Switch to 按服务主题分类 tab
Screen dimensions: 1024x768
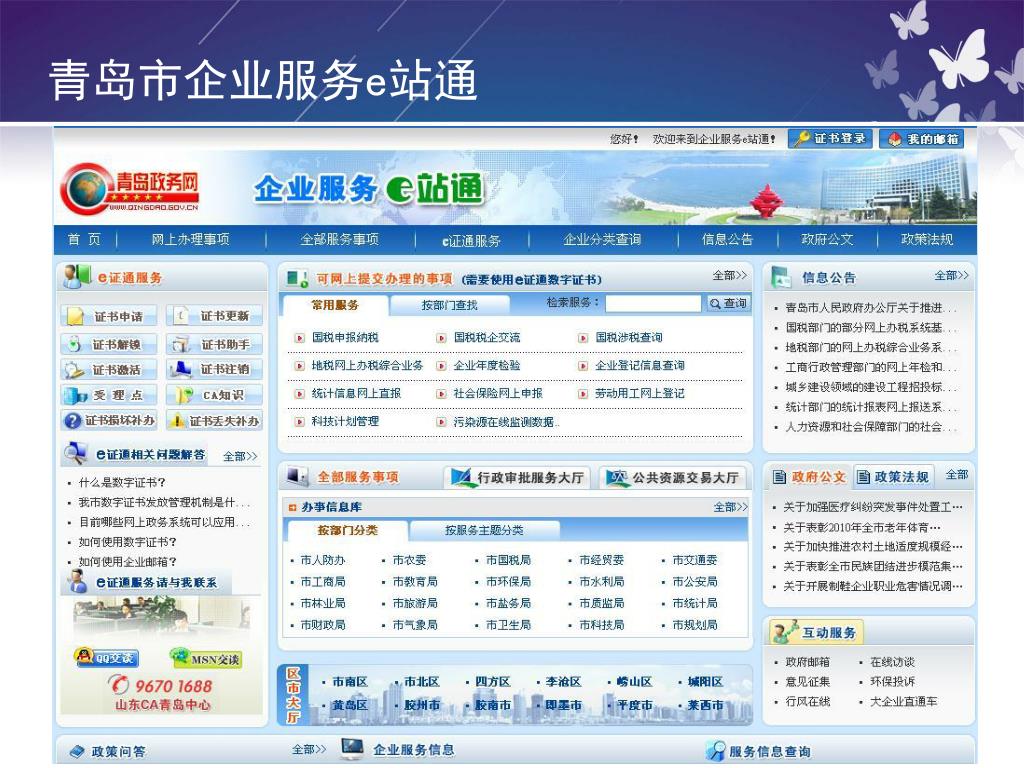click(484, 530)
